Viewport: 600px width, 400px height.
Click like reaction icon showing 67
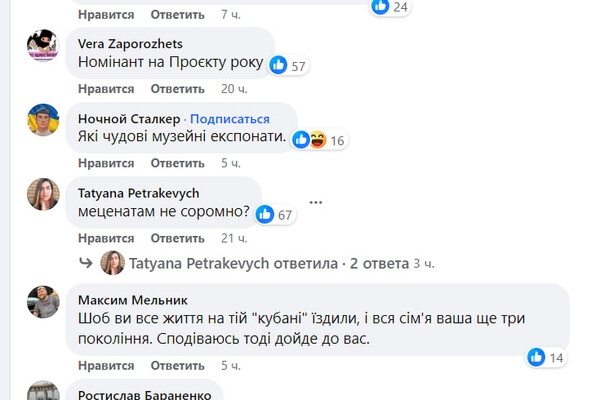[x=264, y=213]
